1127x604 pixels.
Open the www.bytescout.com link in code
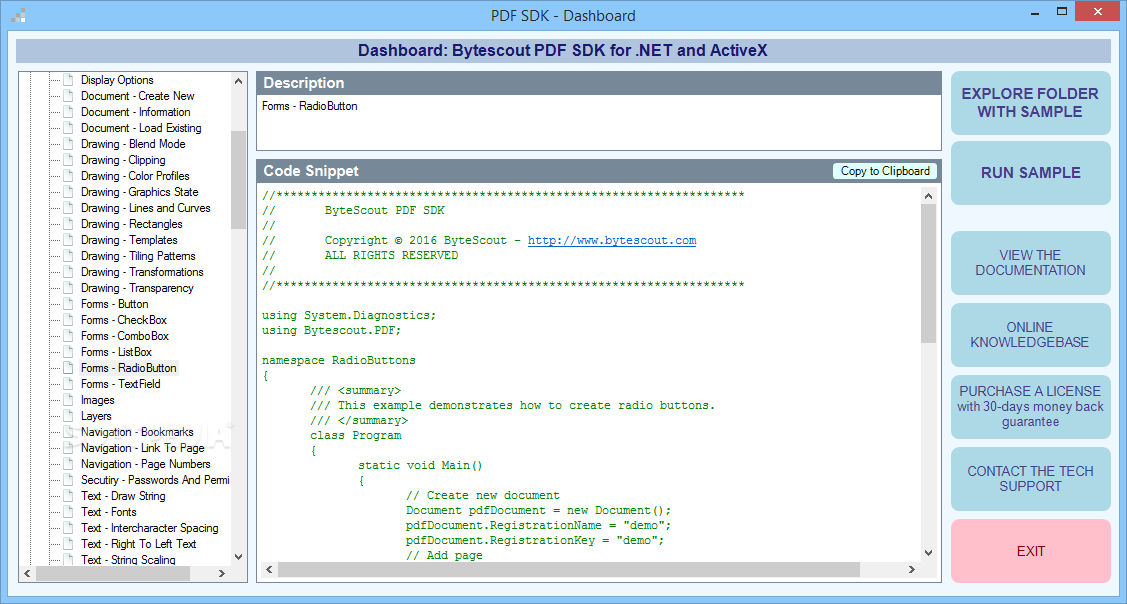point(612,241)
